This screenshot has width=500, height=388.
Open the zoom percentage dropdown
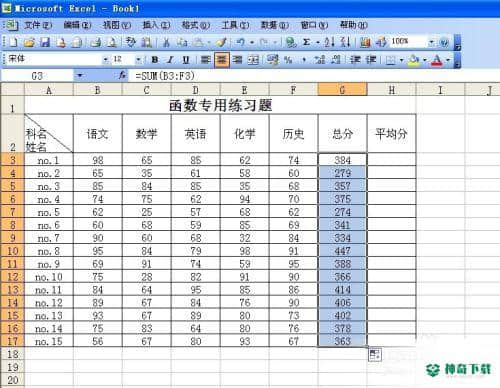tap(431, 42)
